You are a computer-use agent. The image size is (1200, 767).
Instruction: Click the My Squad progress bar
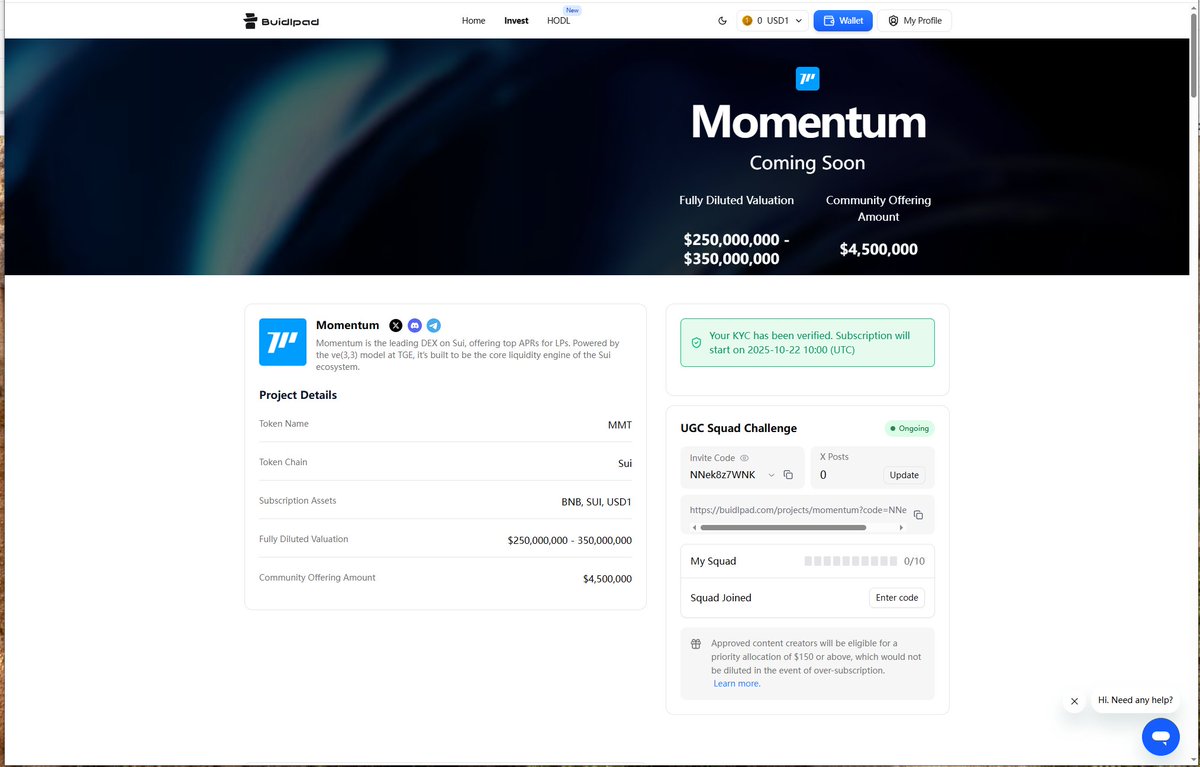(x=851, y=561)
